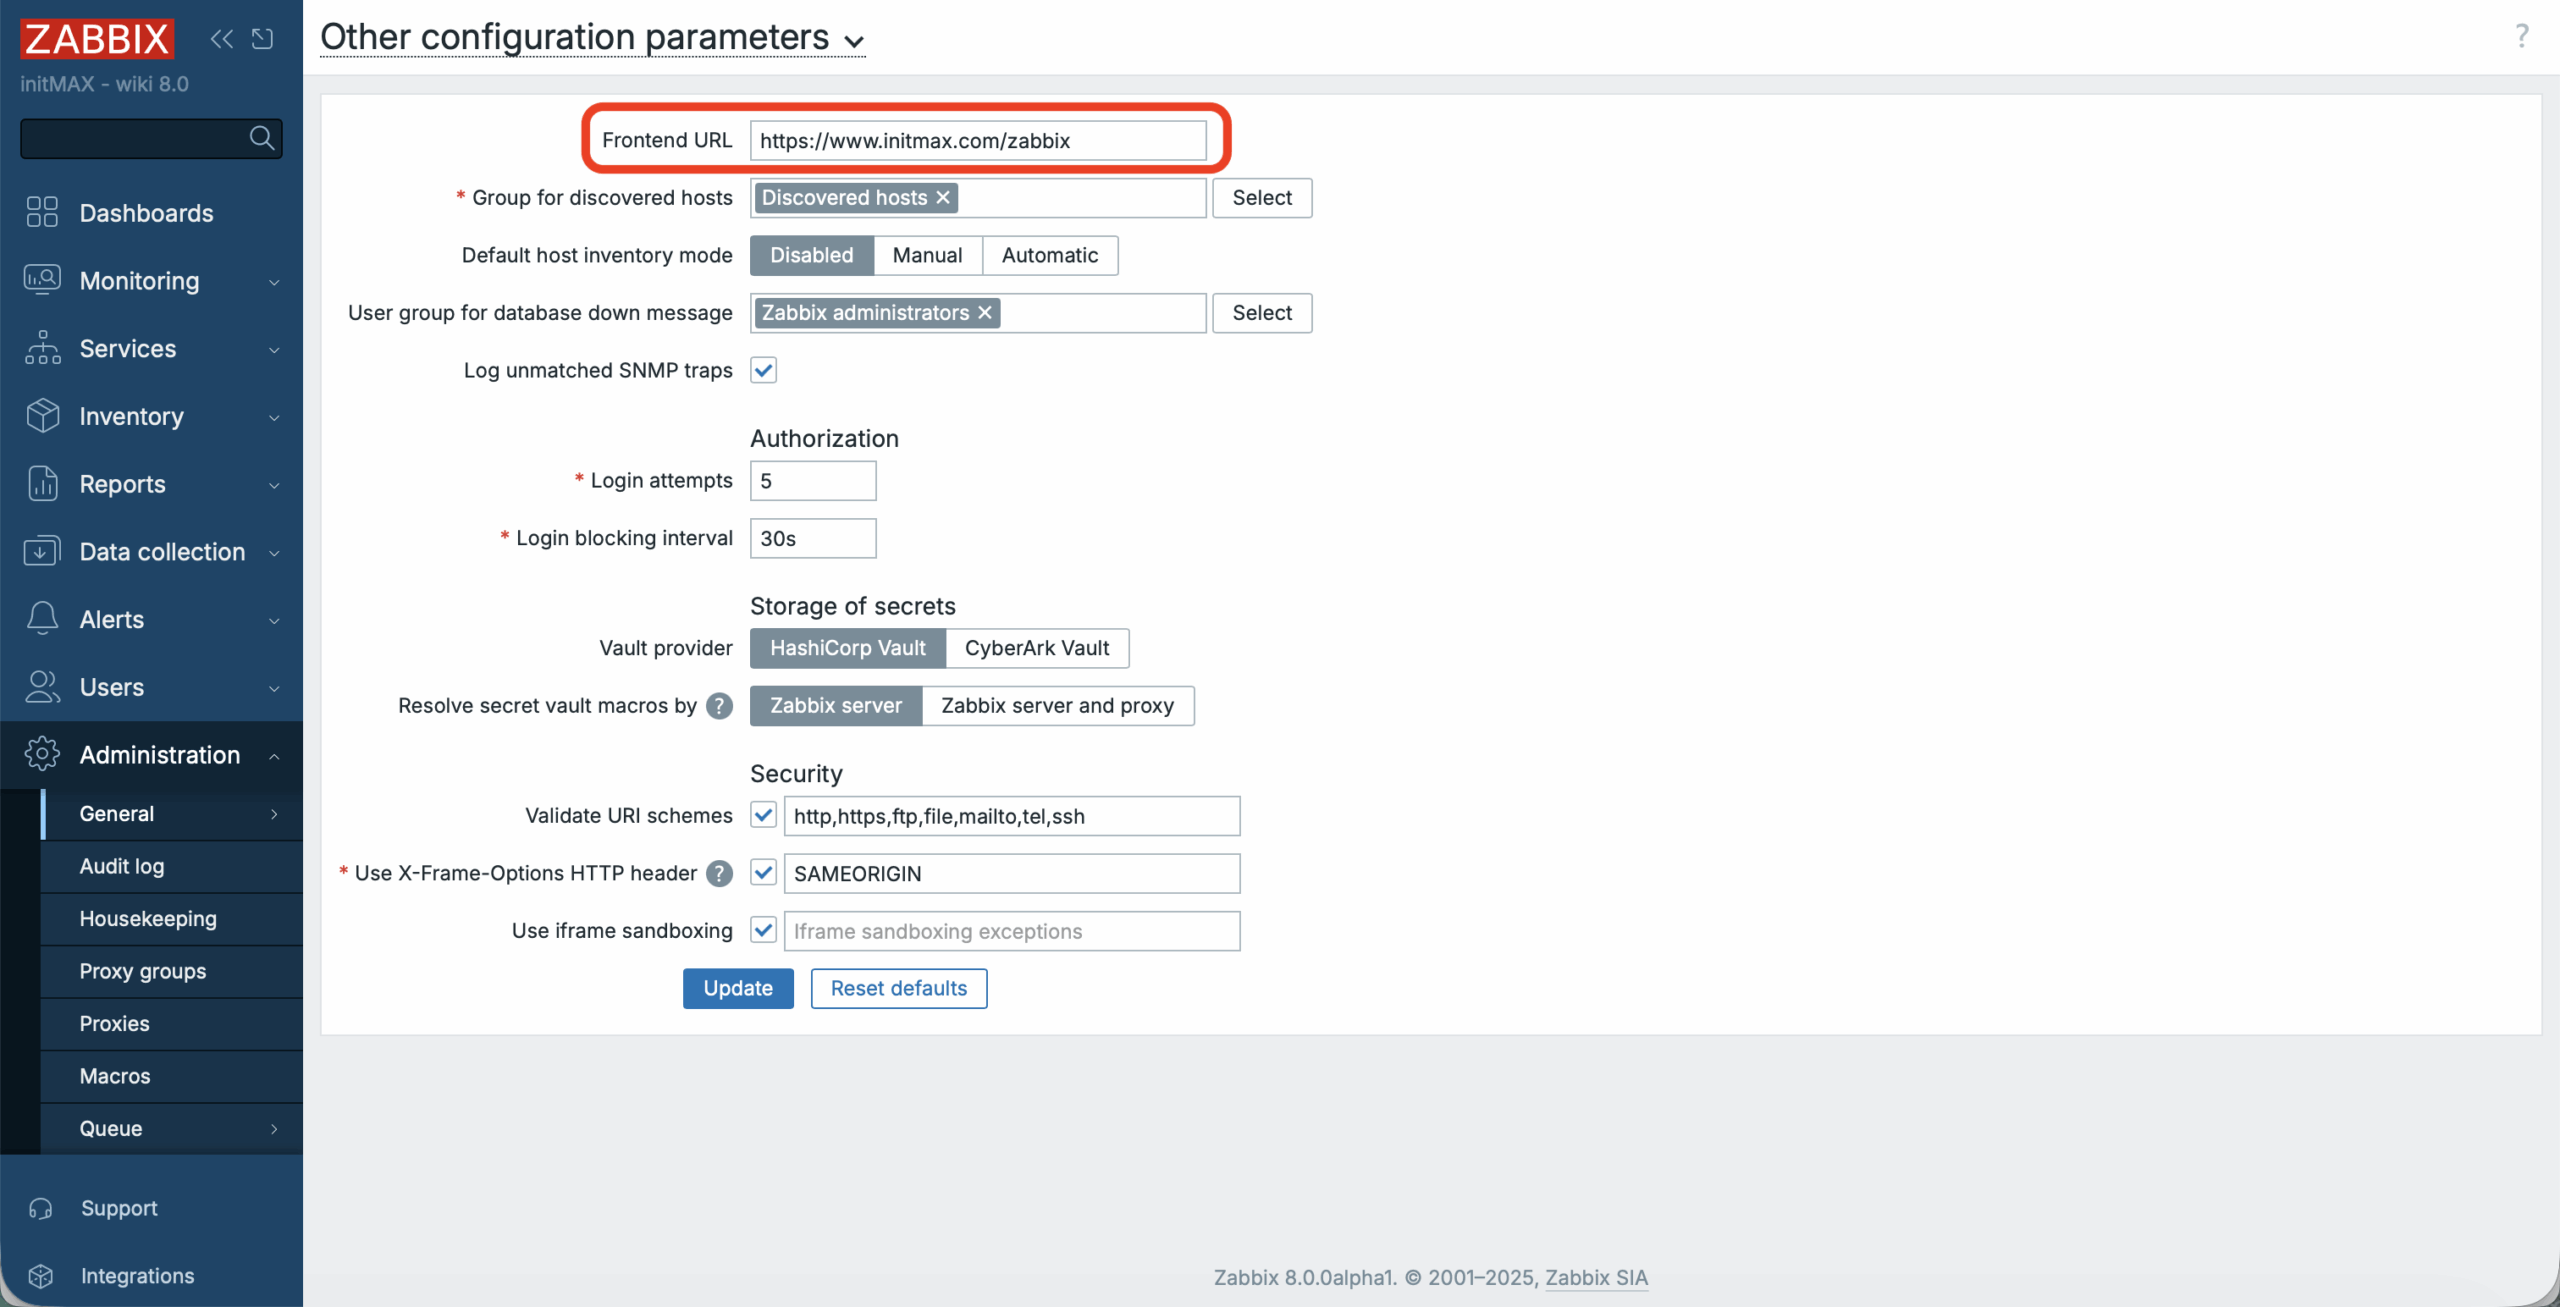Click the sidebar kiosk-mode icon

263,39
